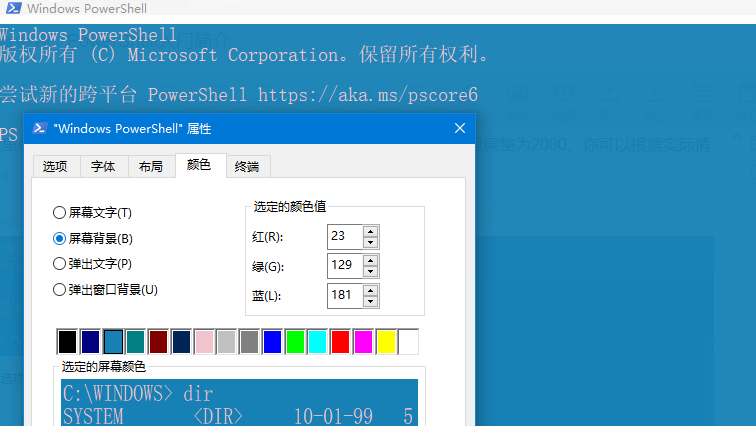Pick the bright green swatch
The width and height of the screenshot is (756, 426).
295,342
